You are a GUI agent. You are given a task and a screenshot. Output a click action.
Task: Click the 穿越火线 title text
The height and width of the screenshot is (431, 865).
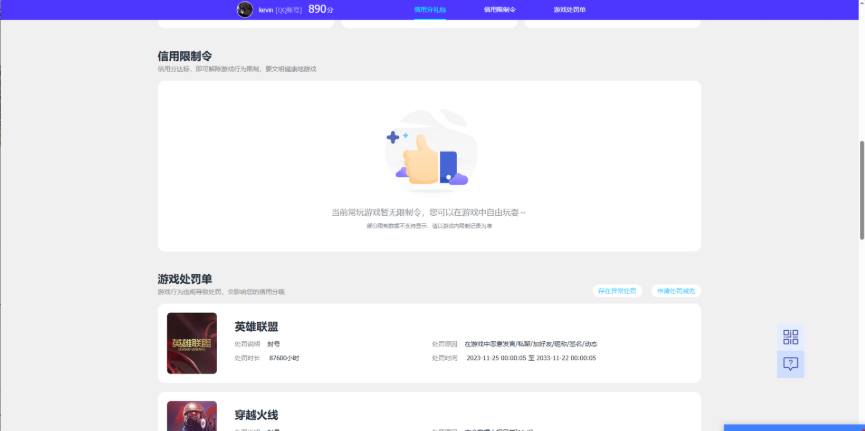click(x=257, y=415)
